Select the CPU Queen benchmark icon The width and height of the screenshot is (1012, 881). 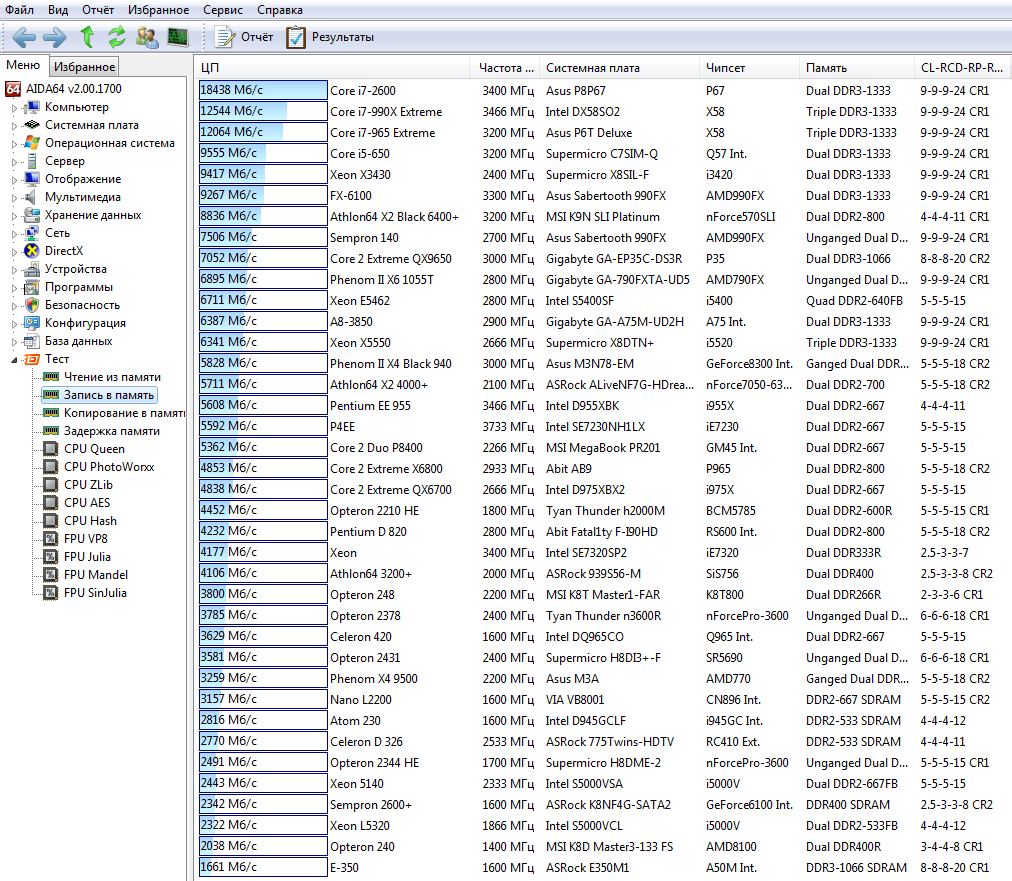click(50, 449)
